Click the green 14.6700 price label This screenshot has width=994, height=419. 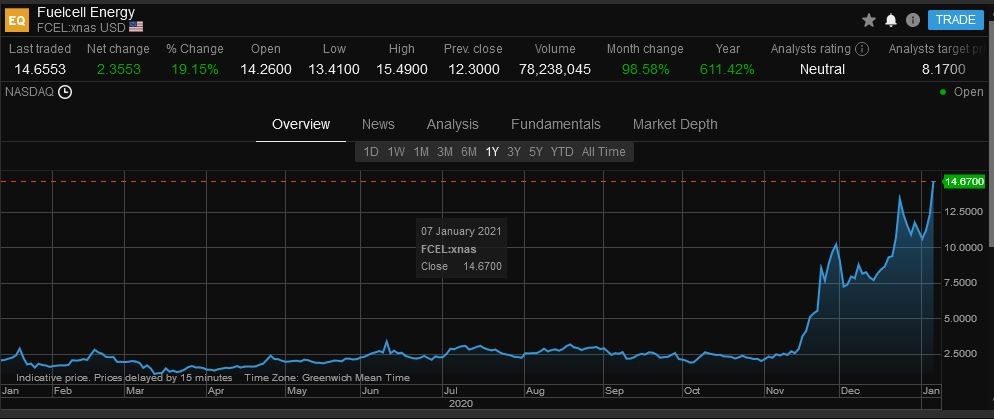point(963,182)
